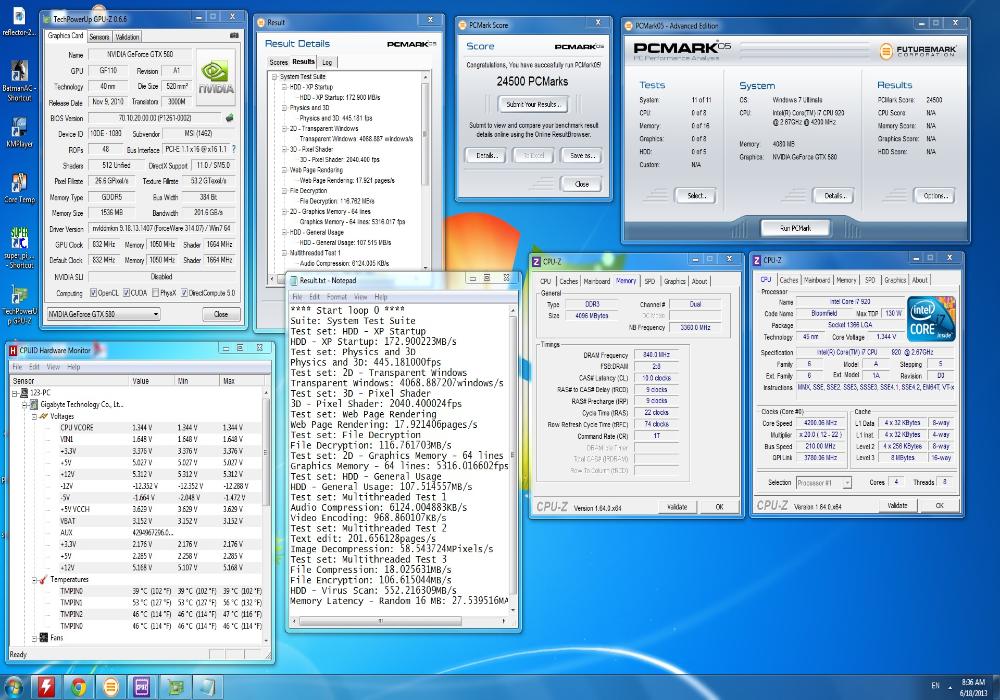Viewport: 1000px width, 700px height.
Task: Expand the Fans tree section
Action: (x=34, y=638)
